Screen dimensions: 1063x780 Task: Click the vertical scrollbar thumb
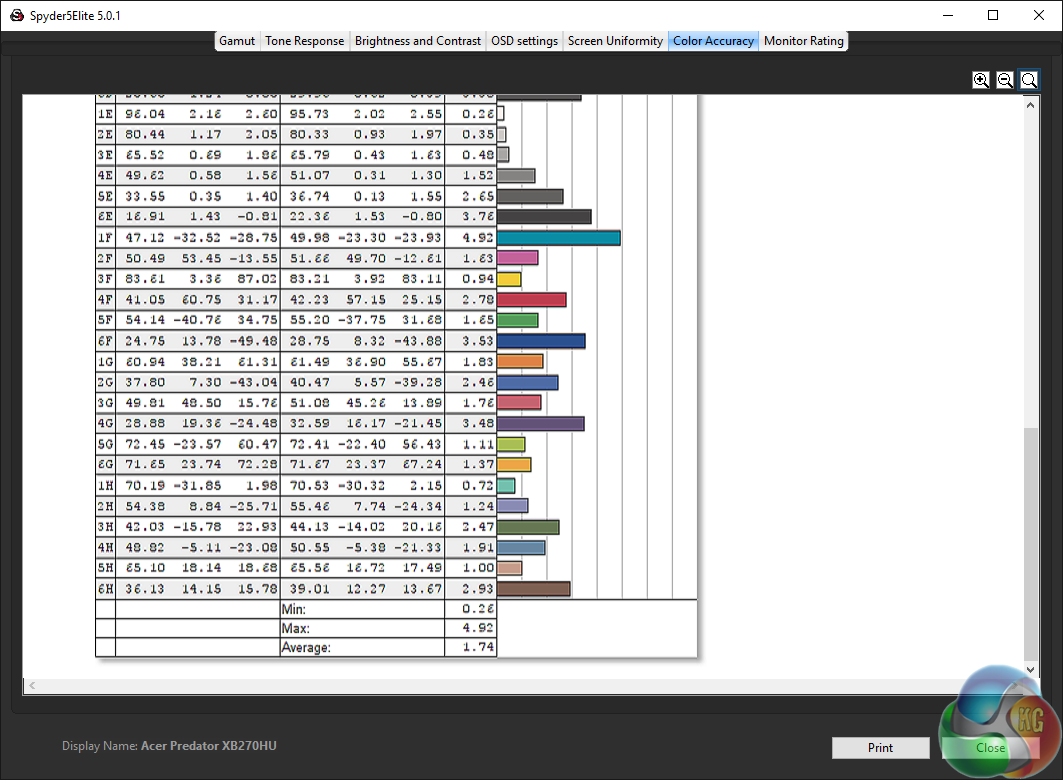(1030, 543)
